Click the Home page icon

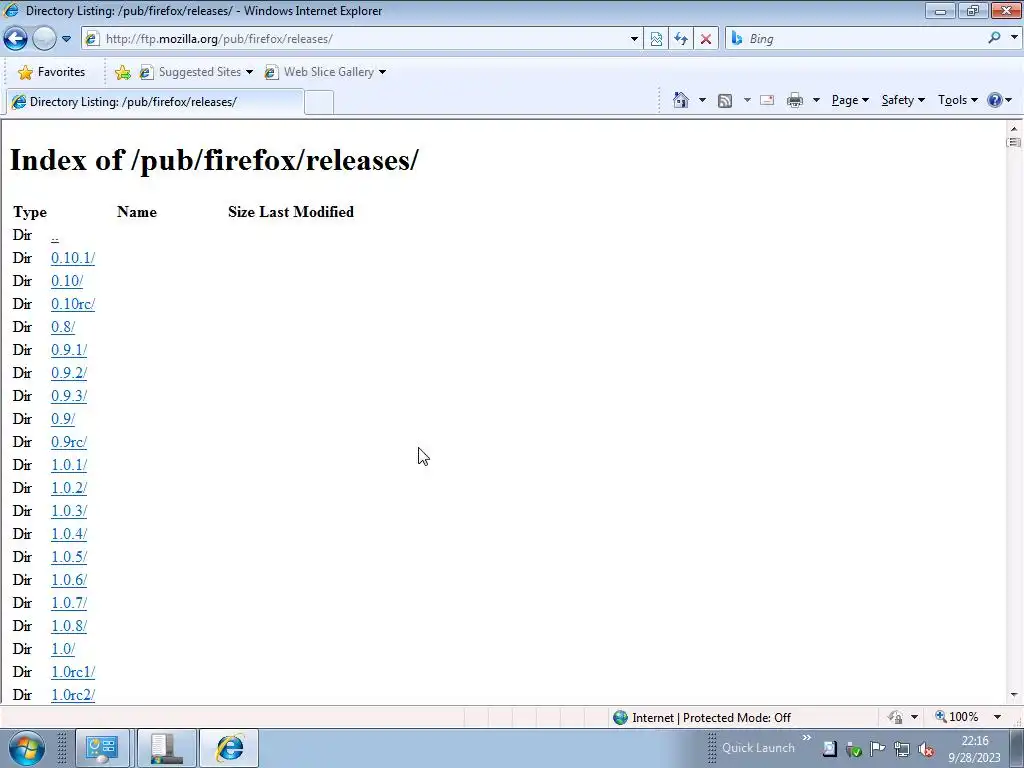pyautogui.click(x=681, y=100)
